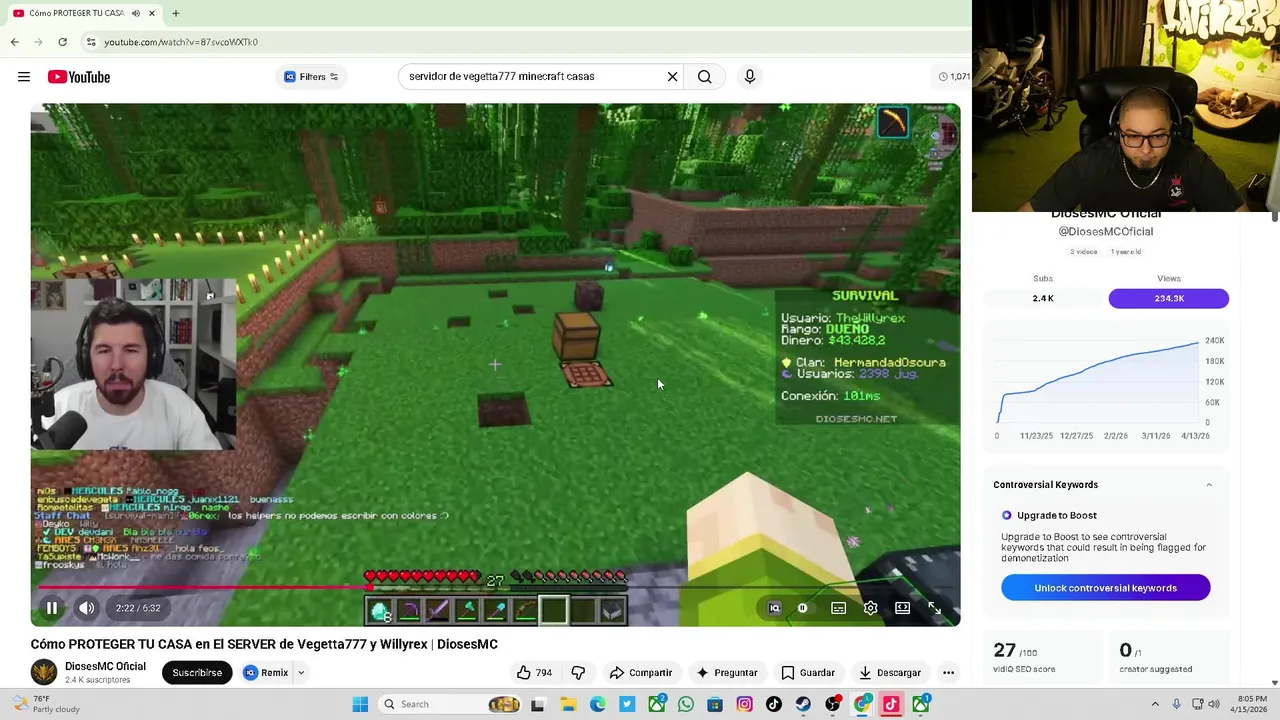Switch to theater mode

(902, 608)
